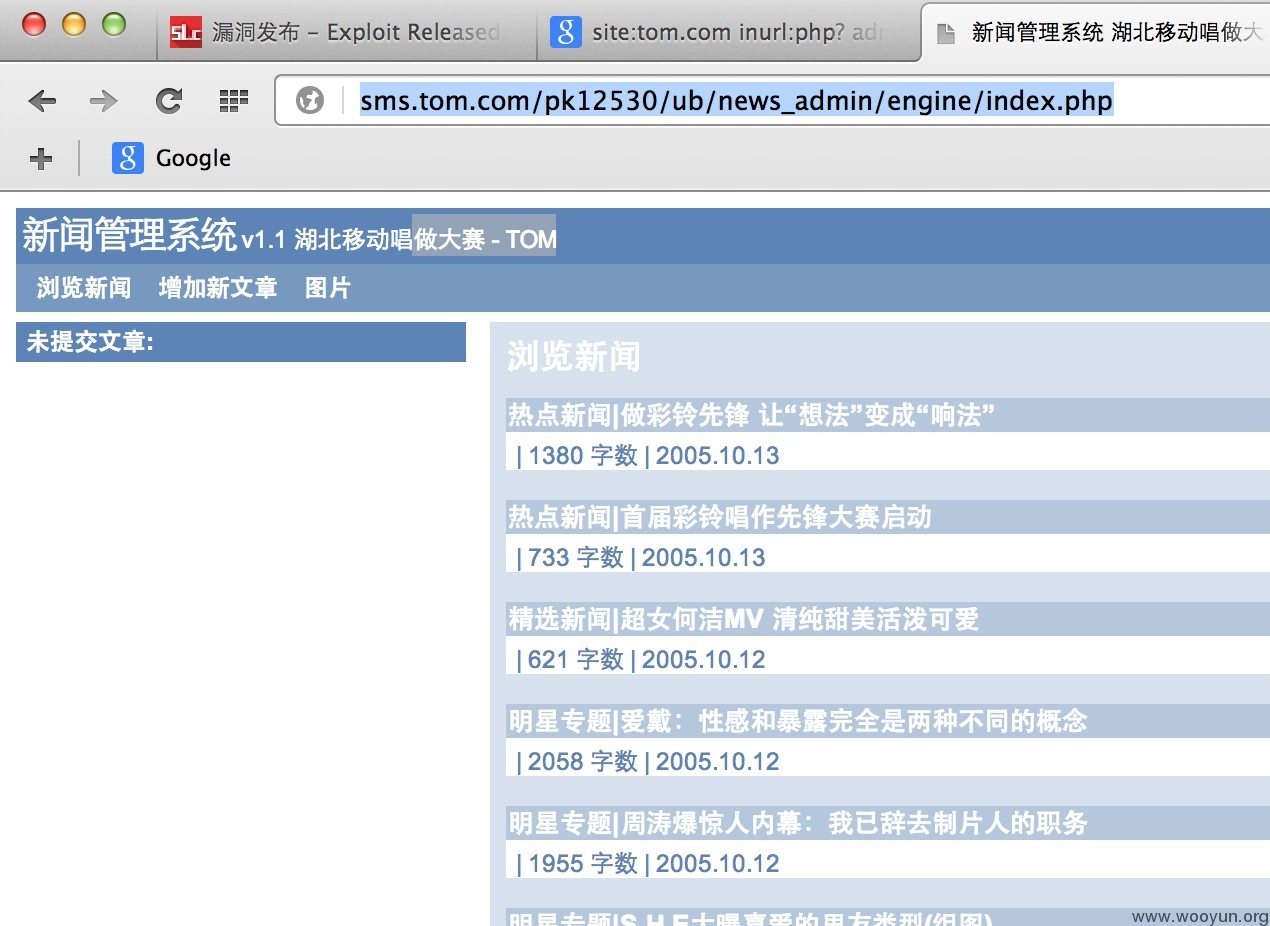Screen dimensions: 1270x926
Task: Click '621 字数 | 2005.10.12' info line
Action: point(640,659)
